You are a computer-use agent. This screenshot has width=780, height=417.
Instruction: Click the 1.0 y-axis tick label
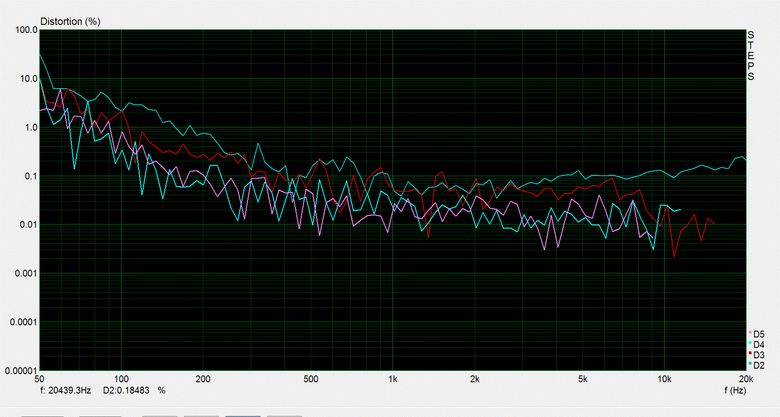pyautogui.click(x=31, y=127)
